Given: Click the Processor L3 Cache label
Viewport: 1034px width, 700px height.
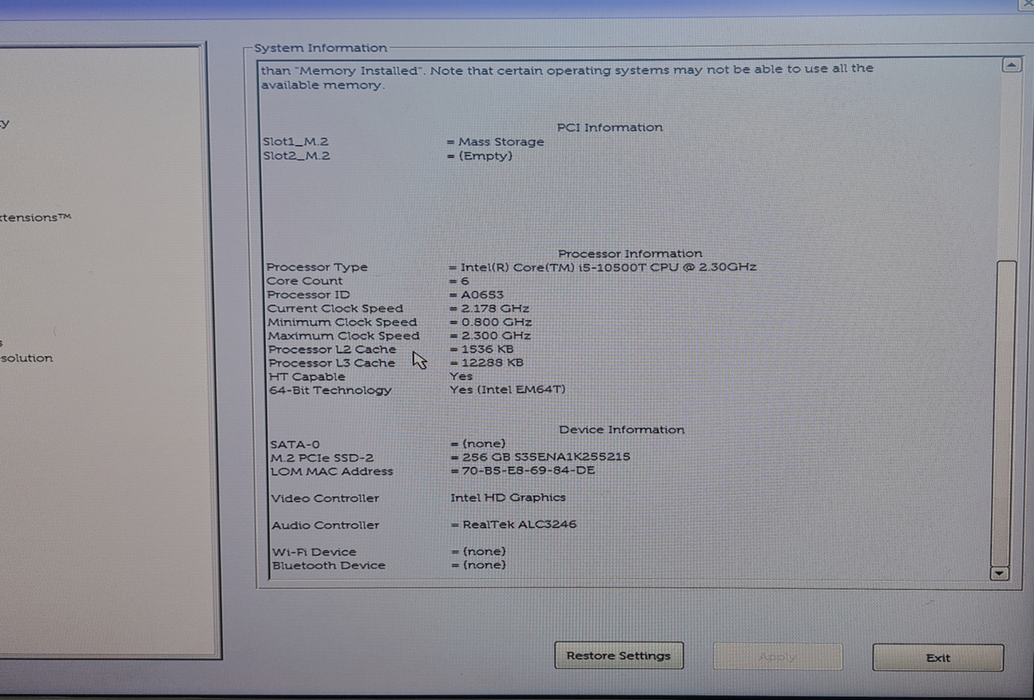Looking at the screenshot, I should (x=332, y=363).
